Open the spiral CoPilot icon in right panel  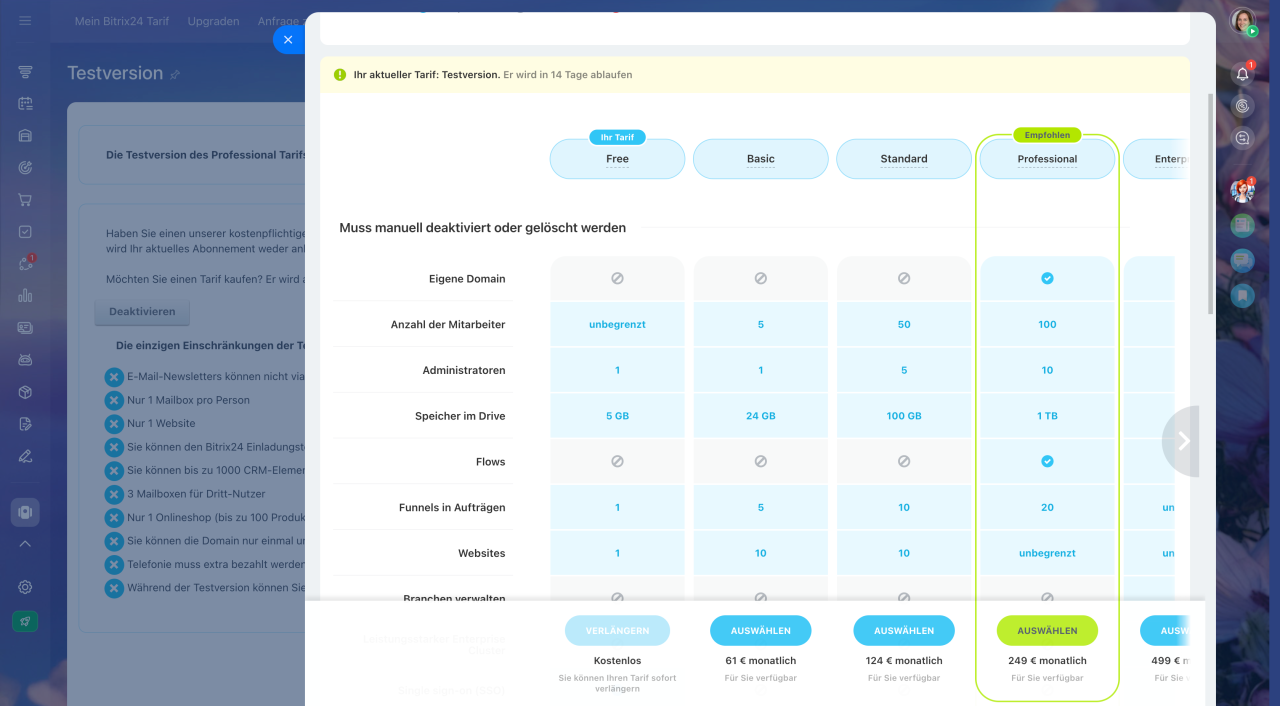pos(1243,106)
